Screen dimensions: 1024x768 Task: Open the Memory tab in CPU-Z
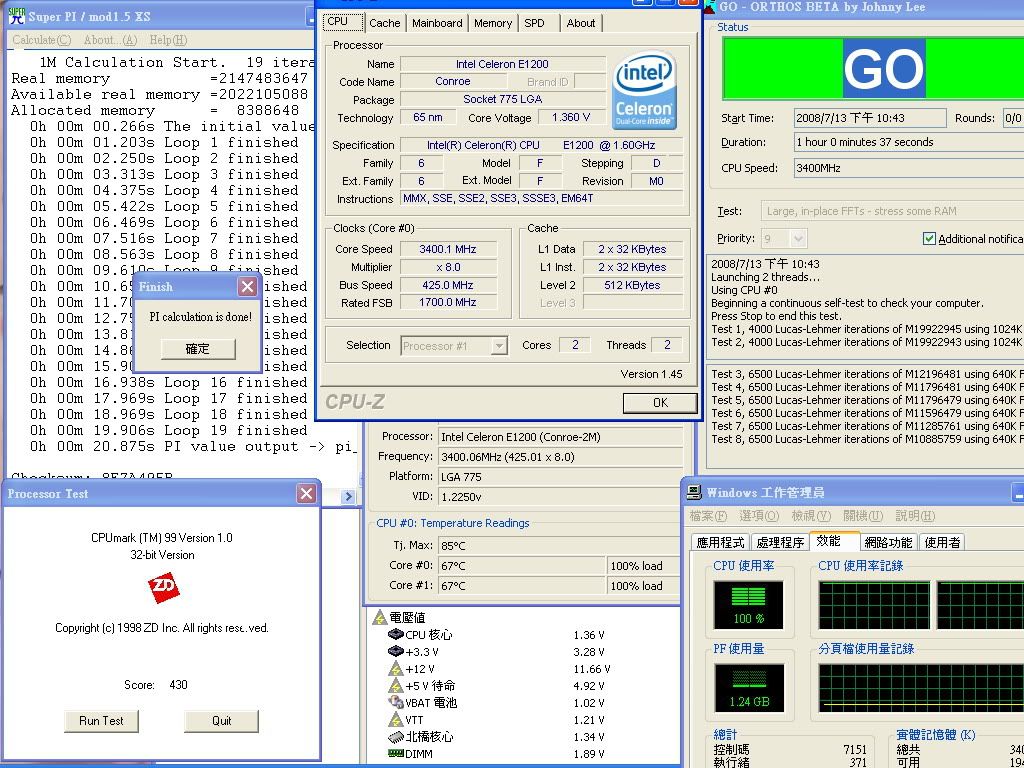click(492, 23)
